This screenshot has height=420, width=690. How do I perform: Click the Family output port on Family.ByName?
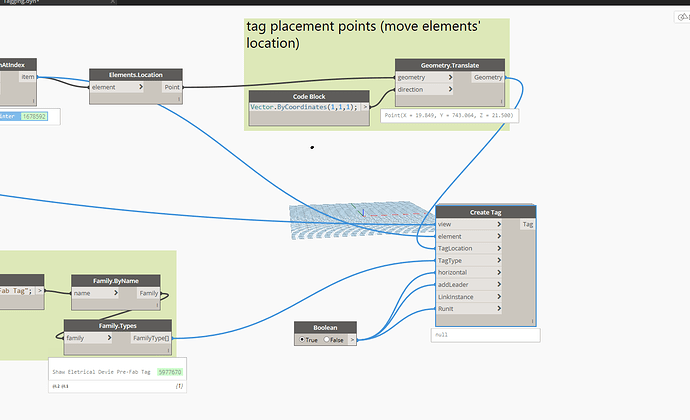[x=149, y=293]
